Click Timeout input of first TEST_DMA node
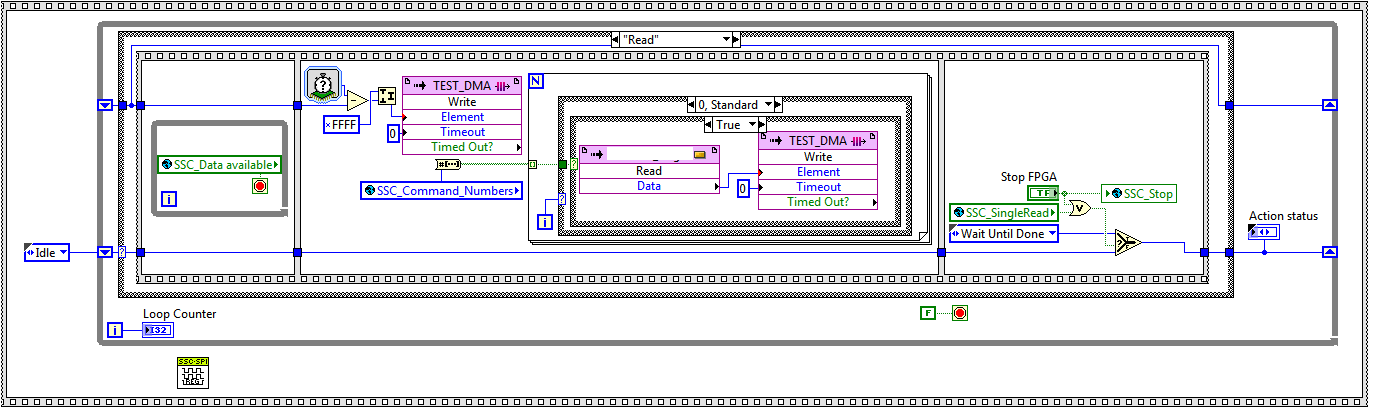Screen dimensions: 1376x414 (461, 132)
